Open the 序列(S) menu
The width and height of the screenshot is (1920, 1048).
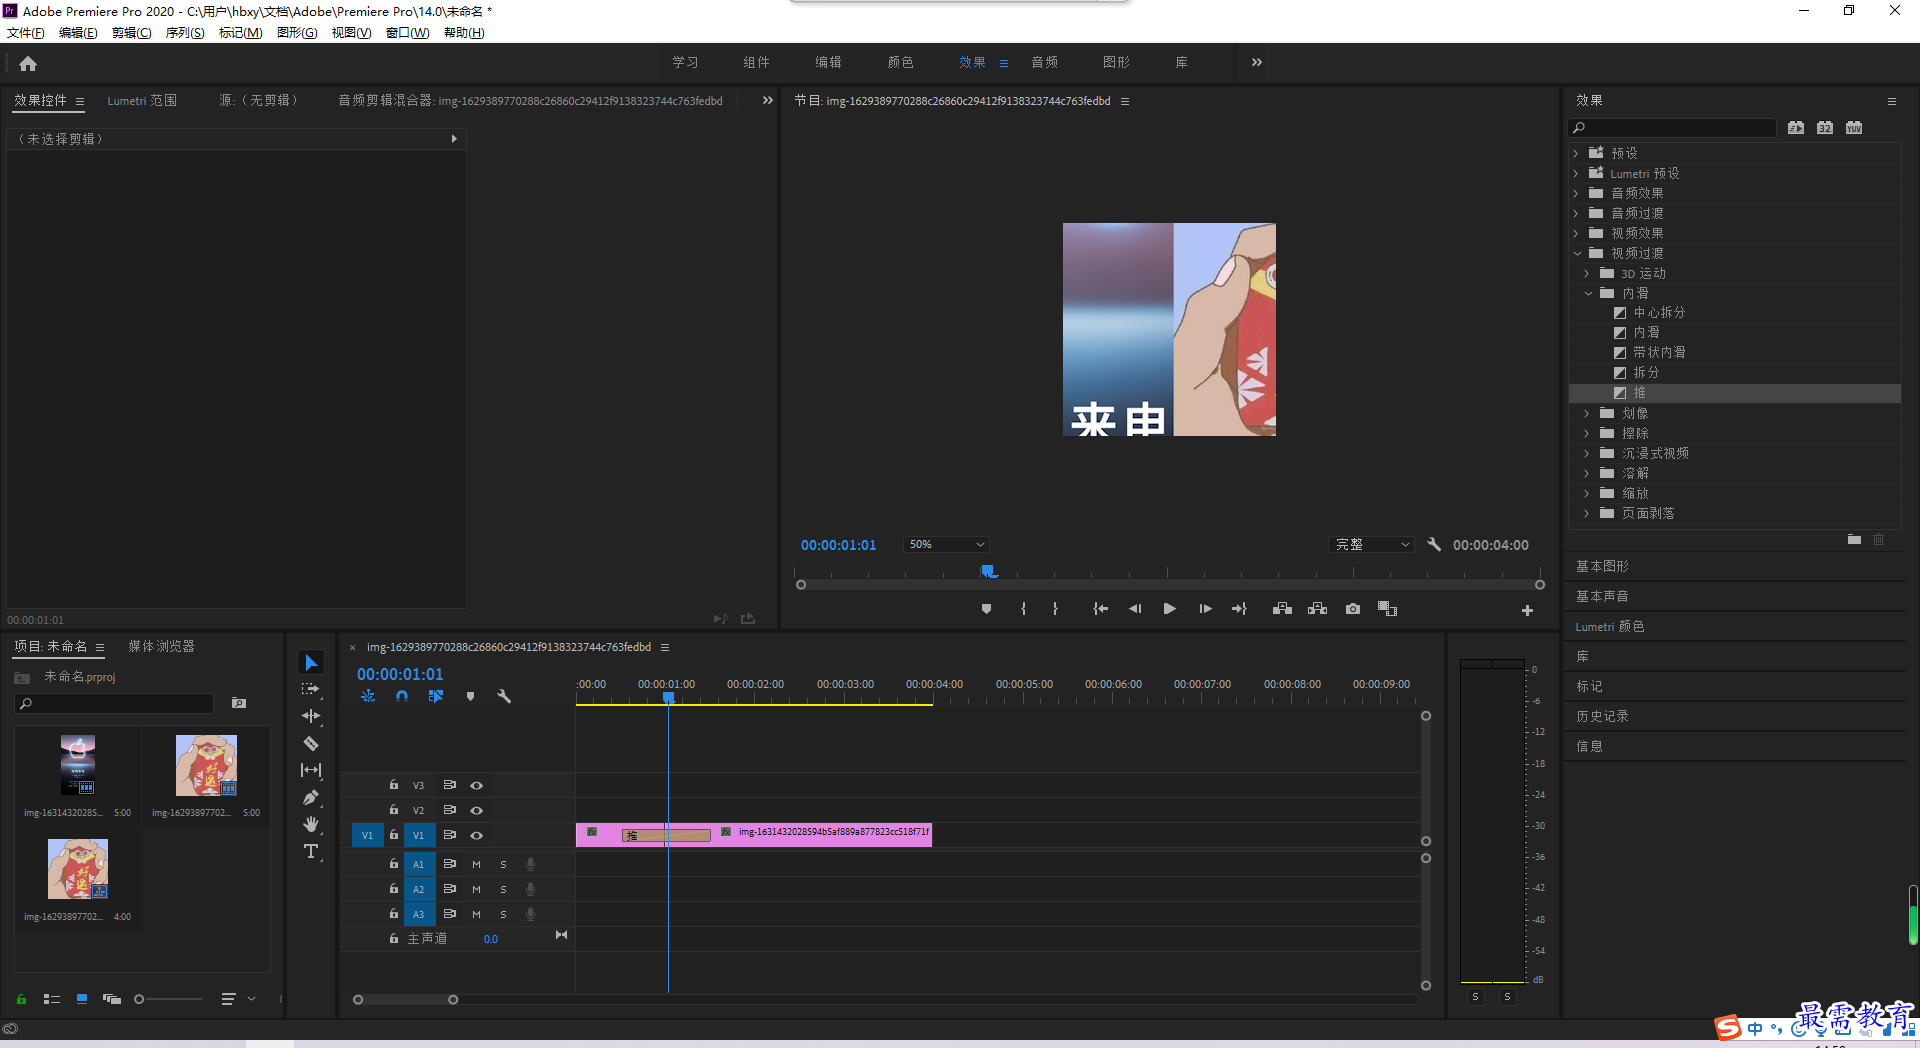click(185, 33)
